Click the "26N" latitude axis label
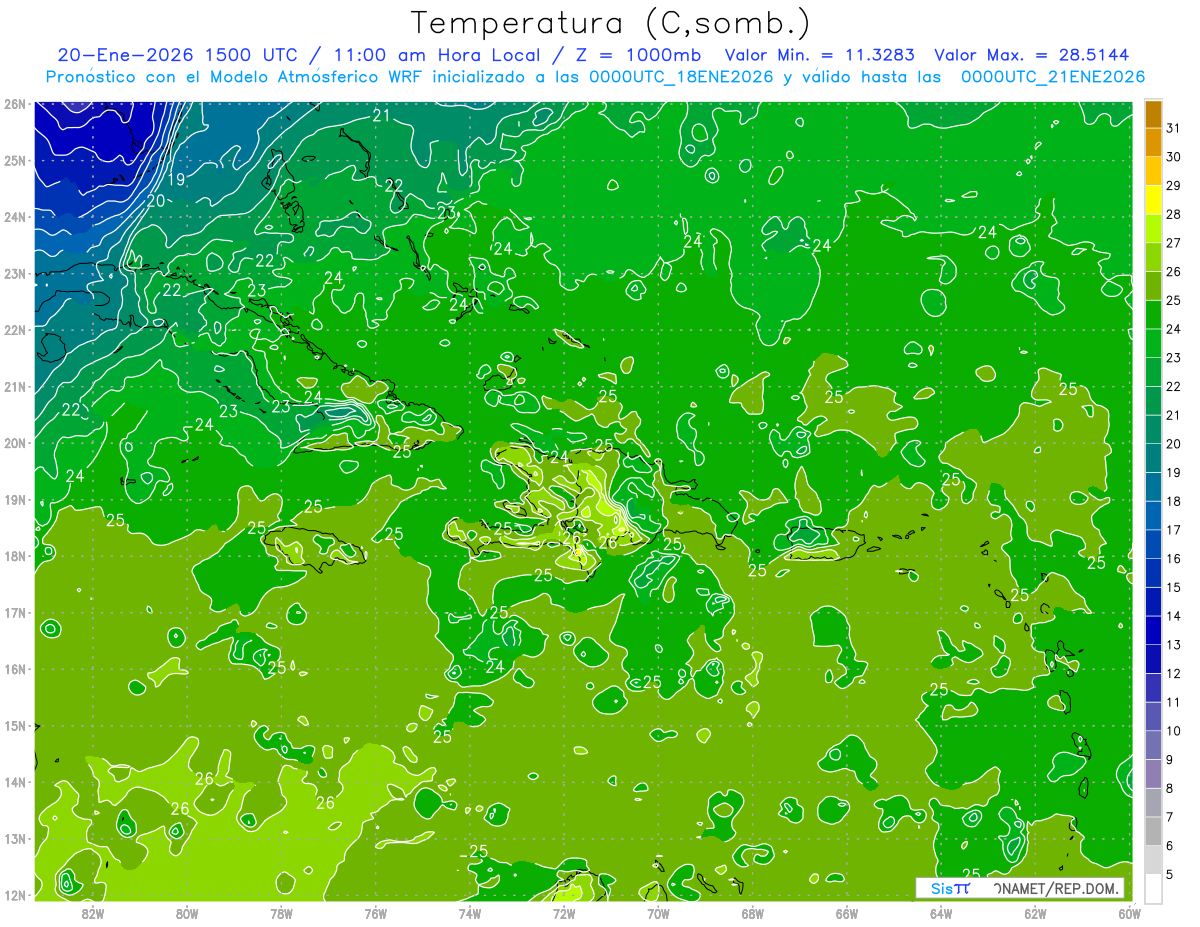Viewport: 1200px width, 927px height. (14, 104)
